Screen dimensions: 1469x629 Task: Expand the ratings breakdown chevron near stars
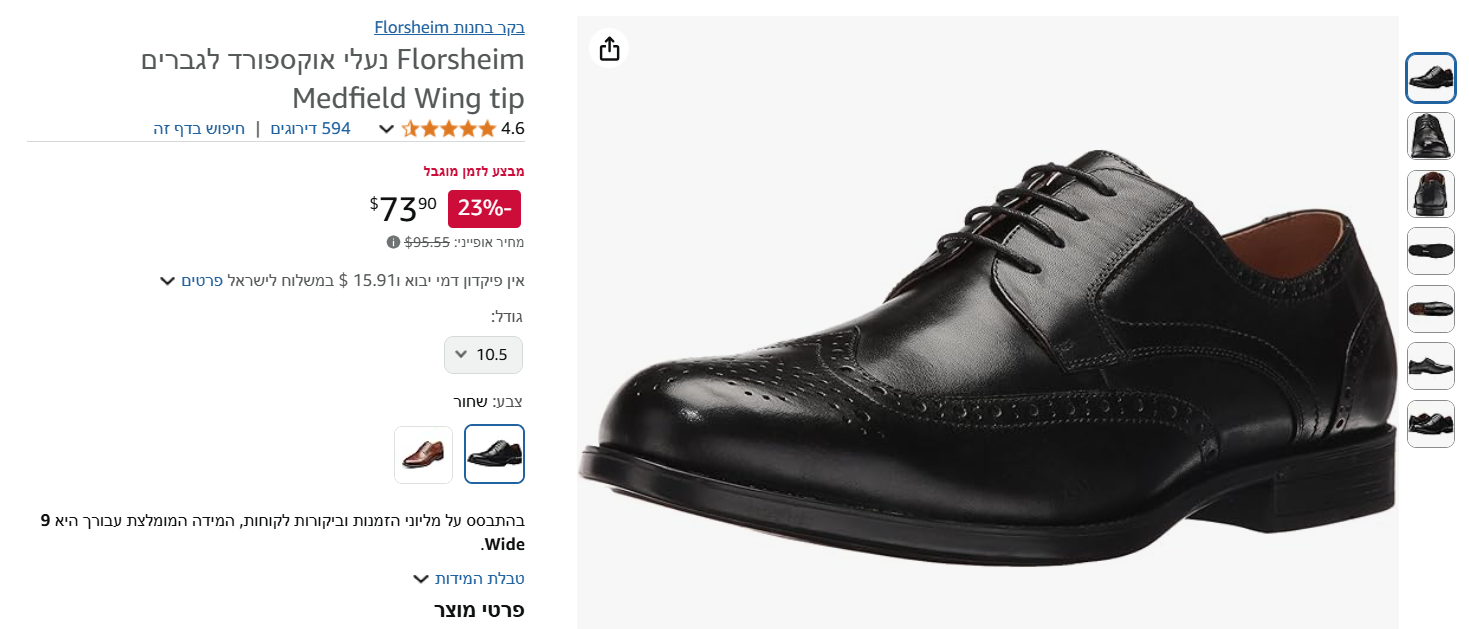(x=386, y=129)
